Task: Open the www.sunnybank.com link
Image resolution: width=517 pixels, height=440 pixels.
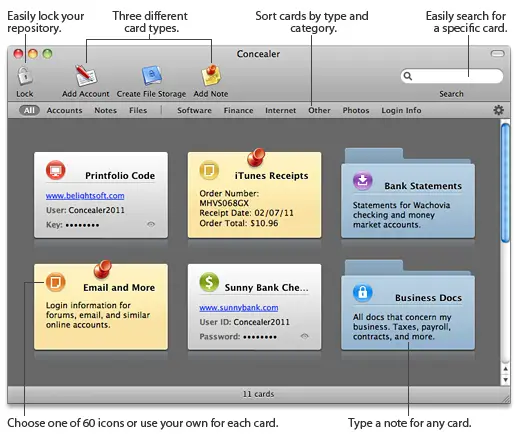Action: point(239,308)
